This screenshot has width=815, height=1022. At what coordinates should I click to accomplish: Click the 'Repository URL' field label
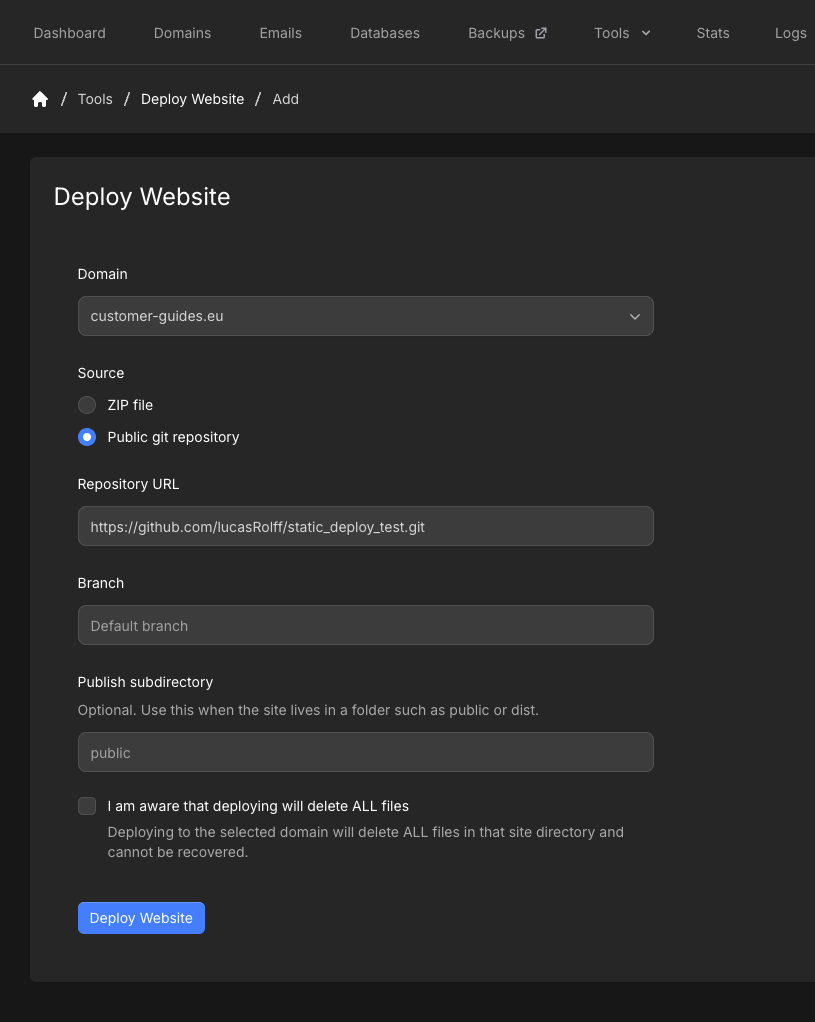click(128, 484)
